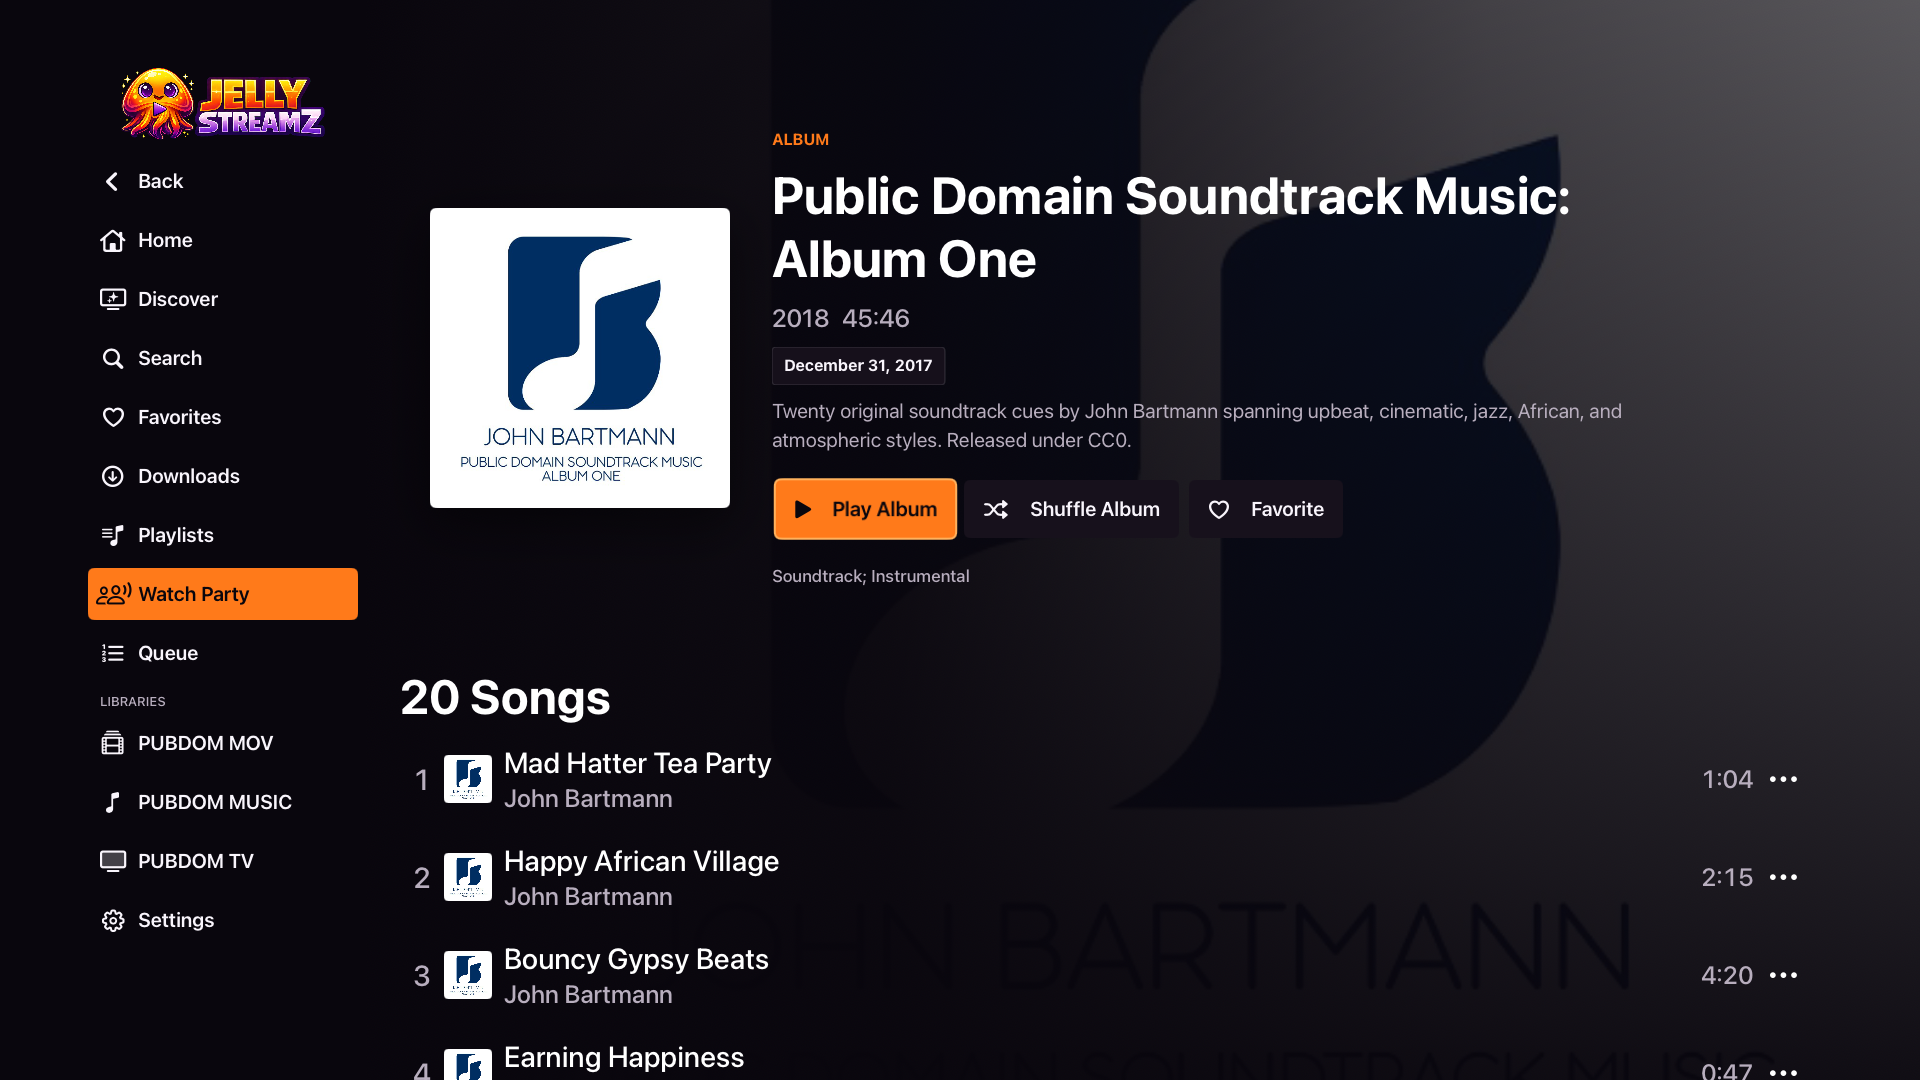Click the Back label
1920x1080 pixels.
click(x=160, y=181)
